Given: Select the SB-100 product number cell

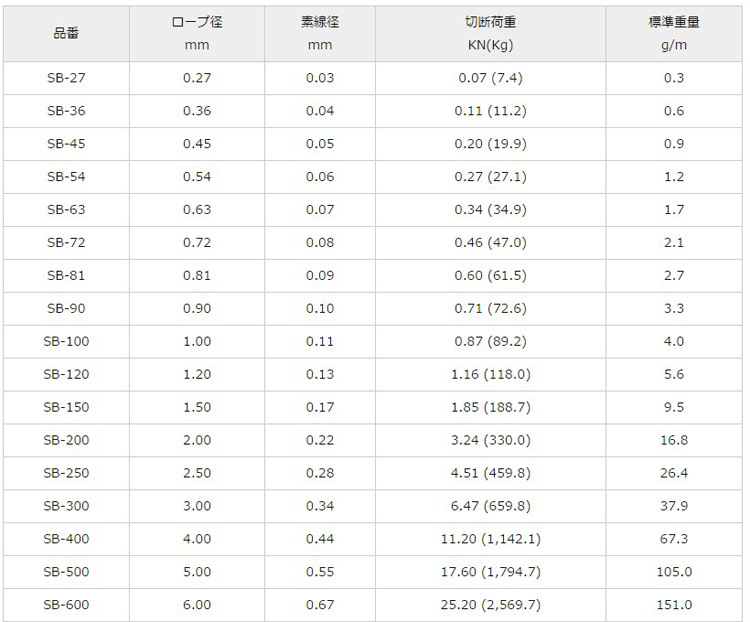Looking at the screenshot, I should coord(66,342).
